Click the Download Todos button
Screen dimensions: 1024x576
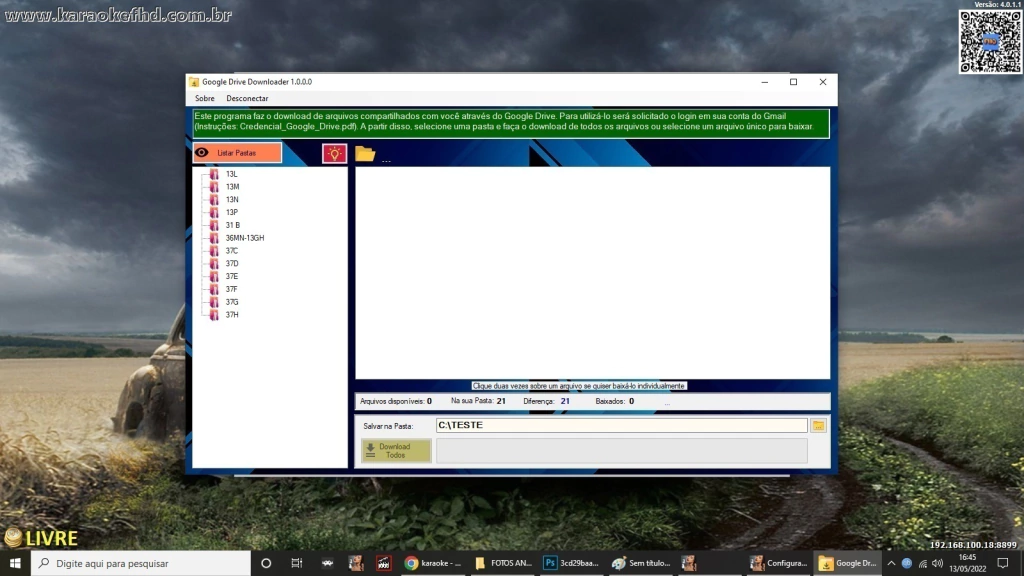coord(396,451)
